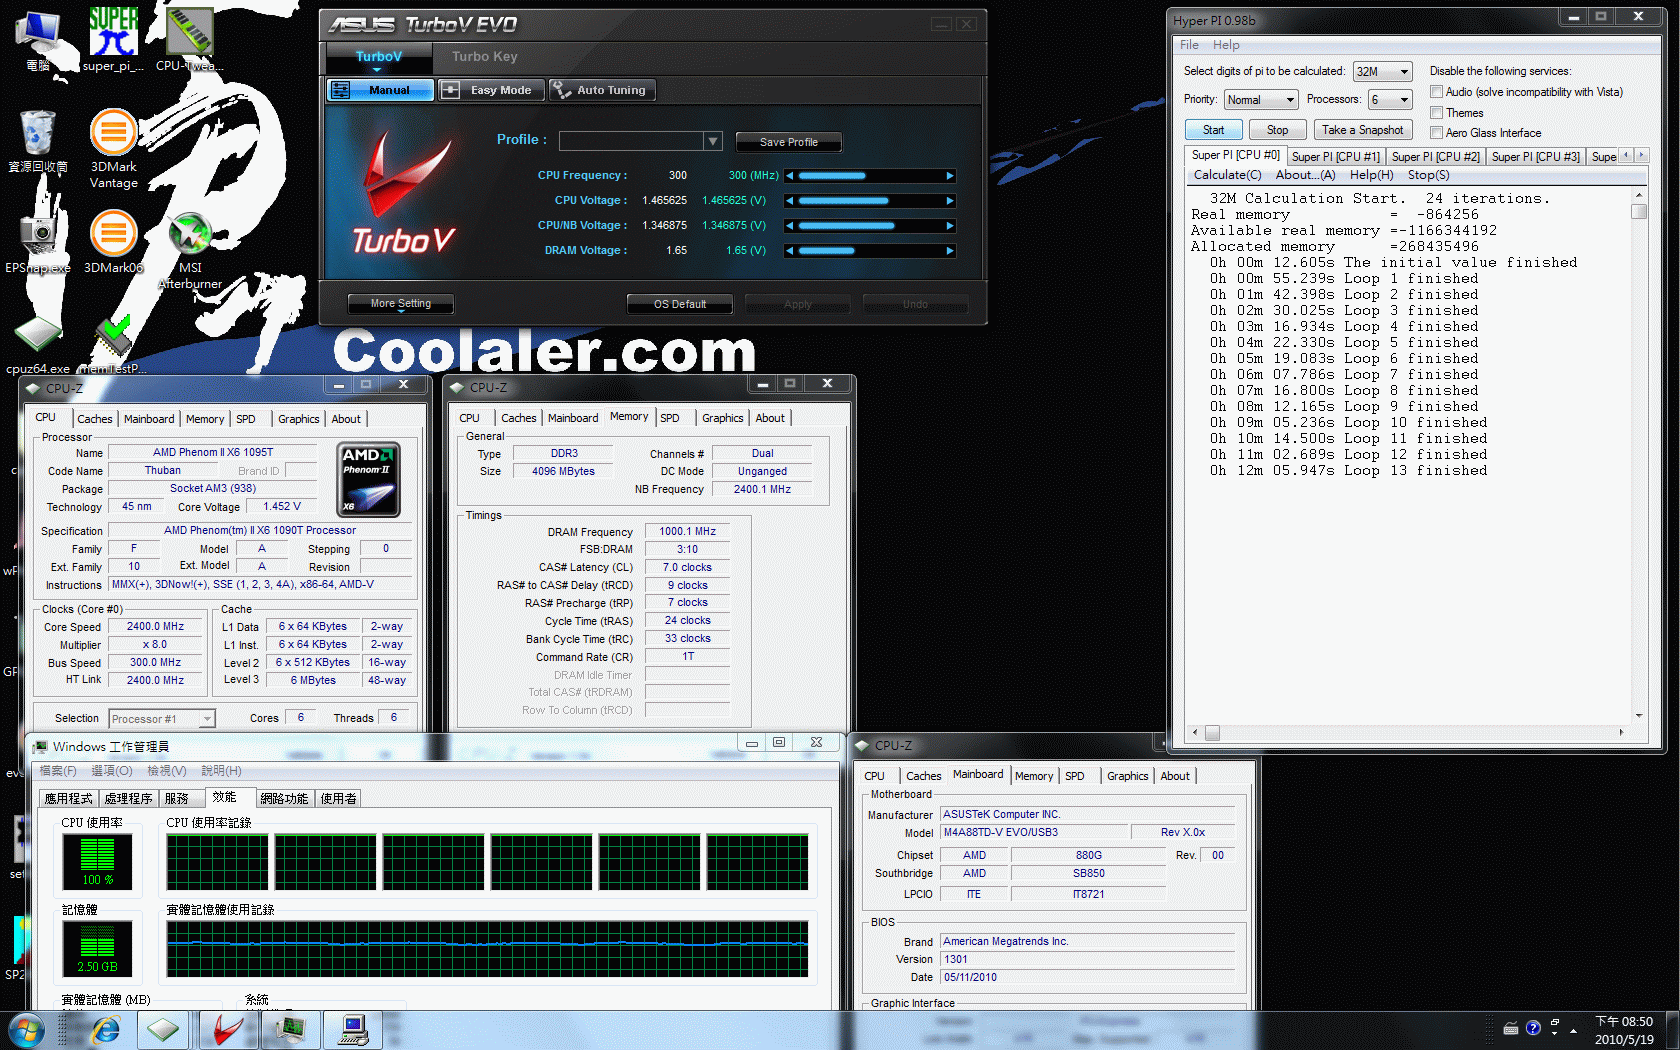1680x1050 pixels.
Task: Click the keyboard icon in system tray
Action: click(x=1511, y=1028)
